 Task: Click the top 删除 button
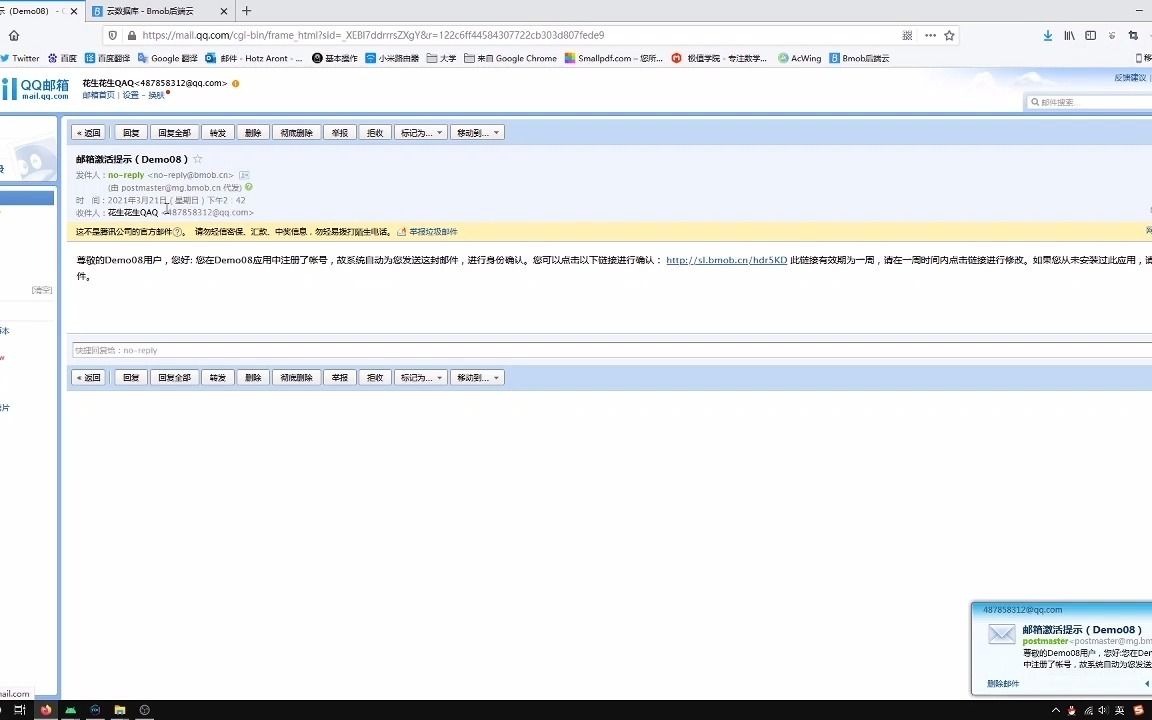pyautogui.click(x=253, y=133)
